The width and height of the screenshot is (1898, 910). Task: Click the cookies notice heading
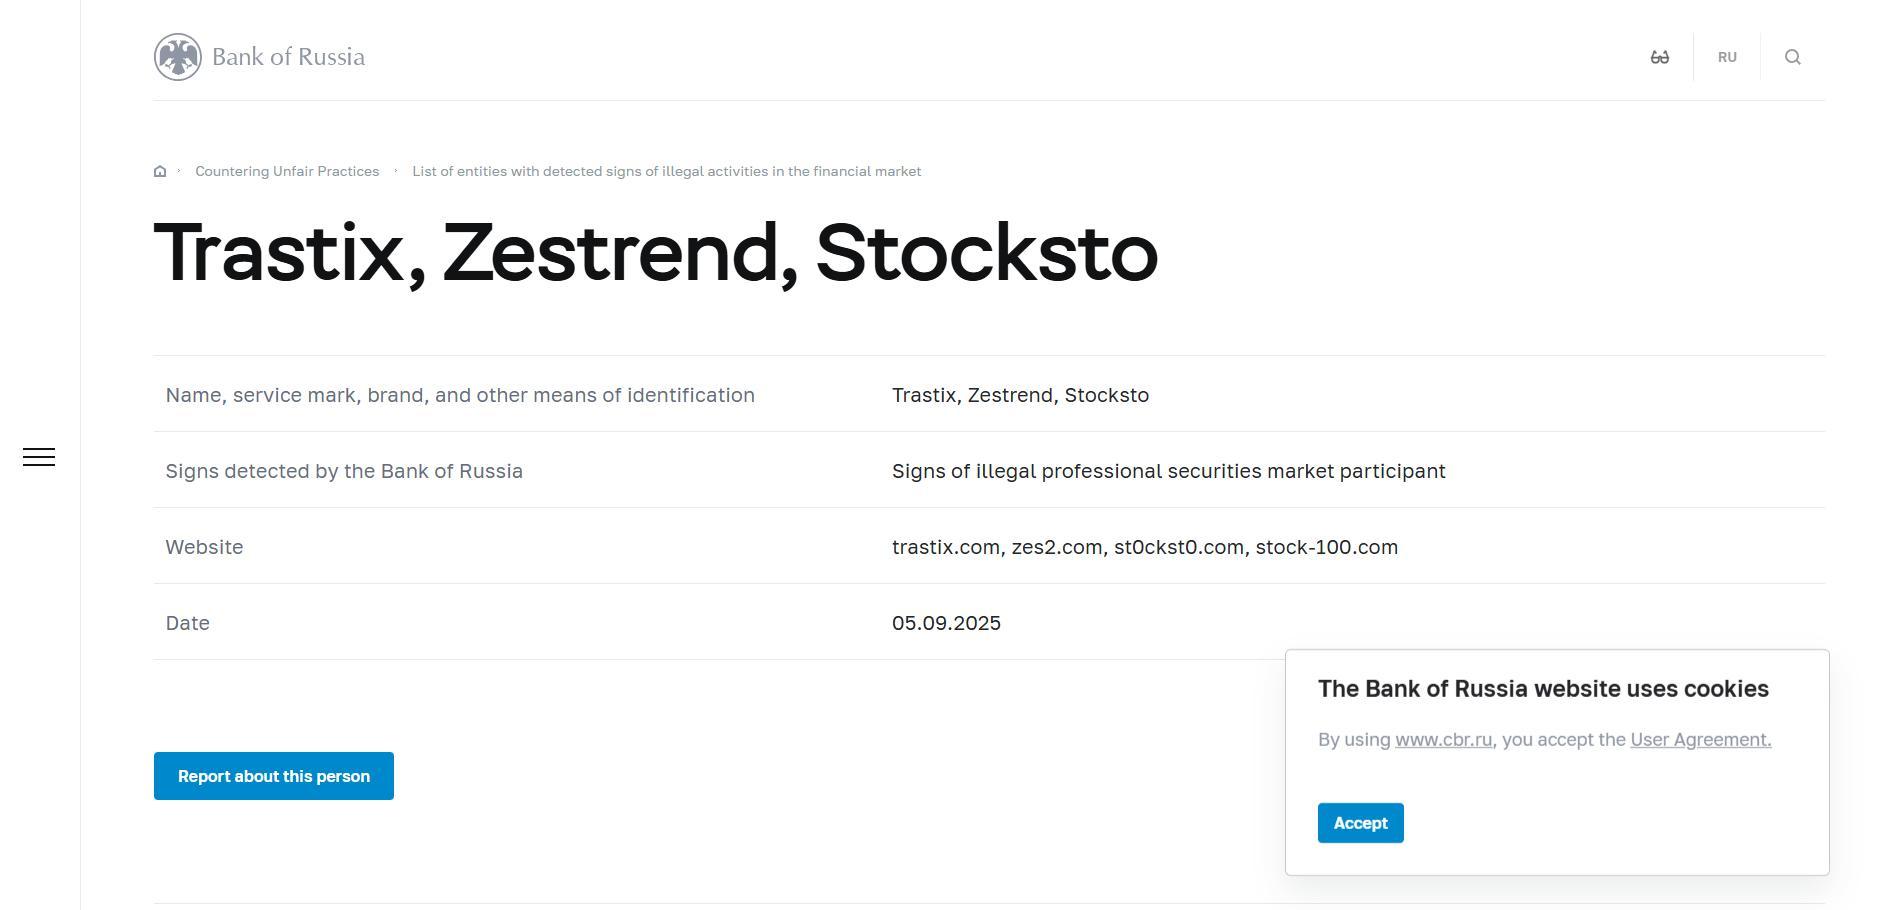coord(1543,689)
